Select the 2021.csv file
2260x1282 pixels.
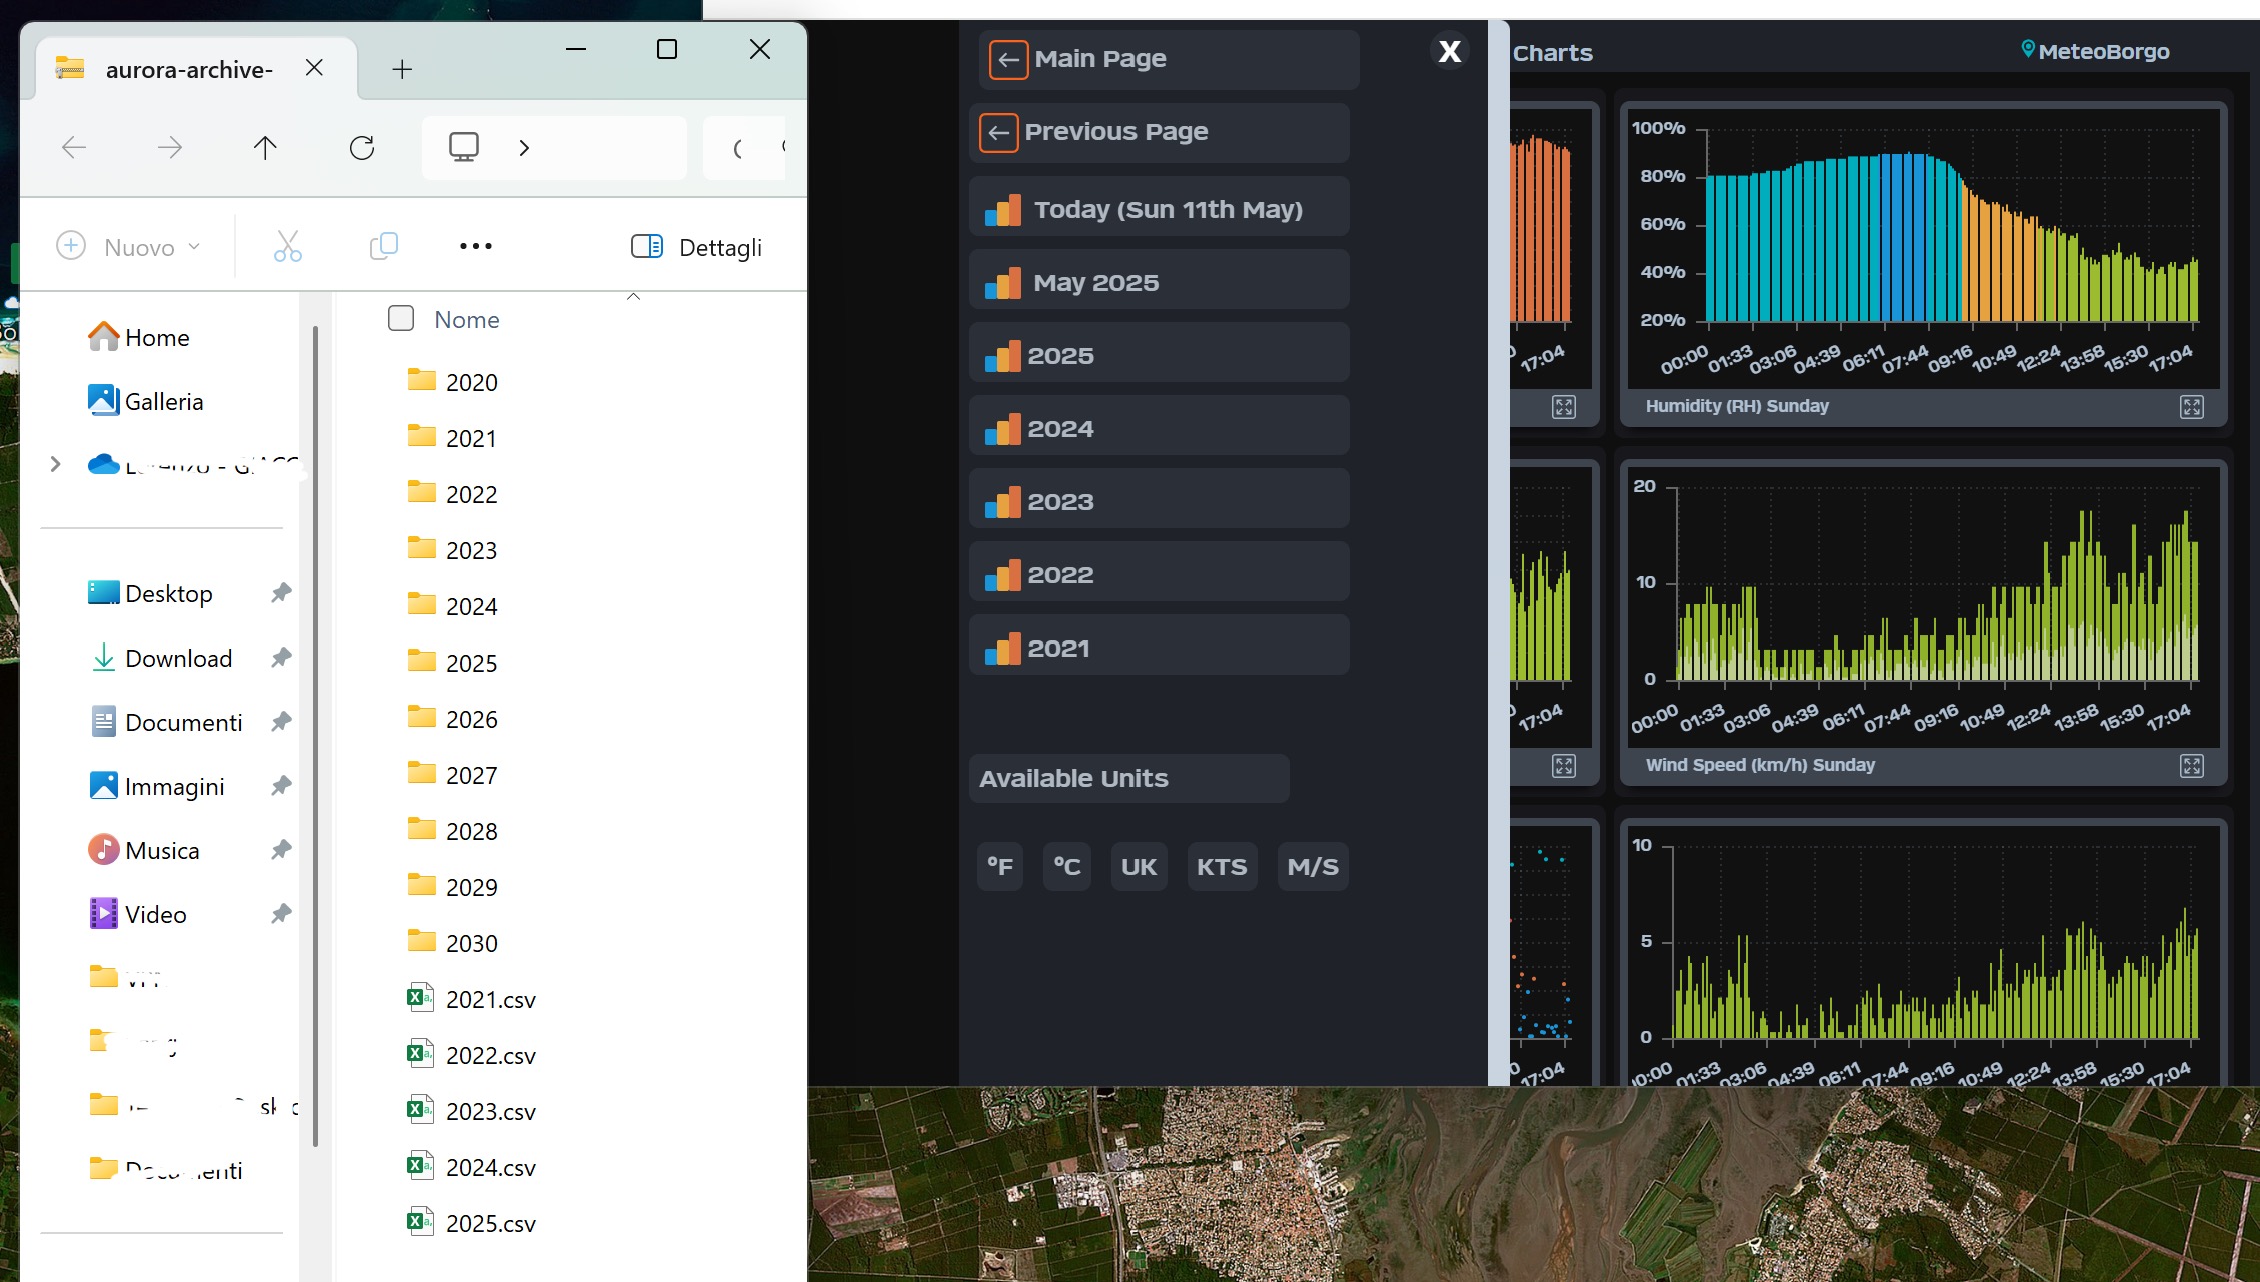pos(471,998)
